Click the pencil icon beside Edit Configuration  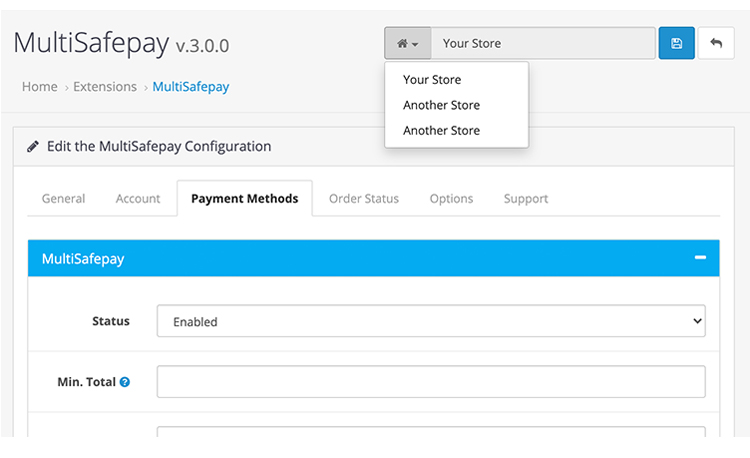(33, 146)
